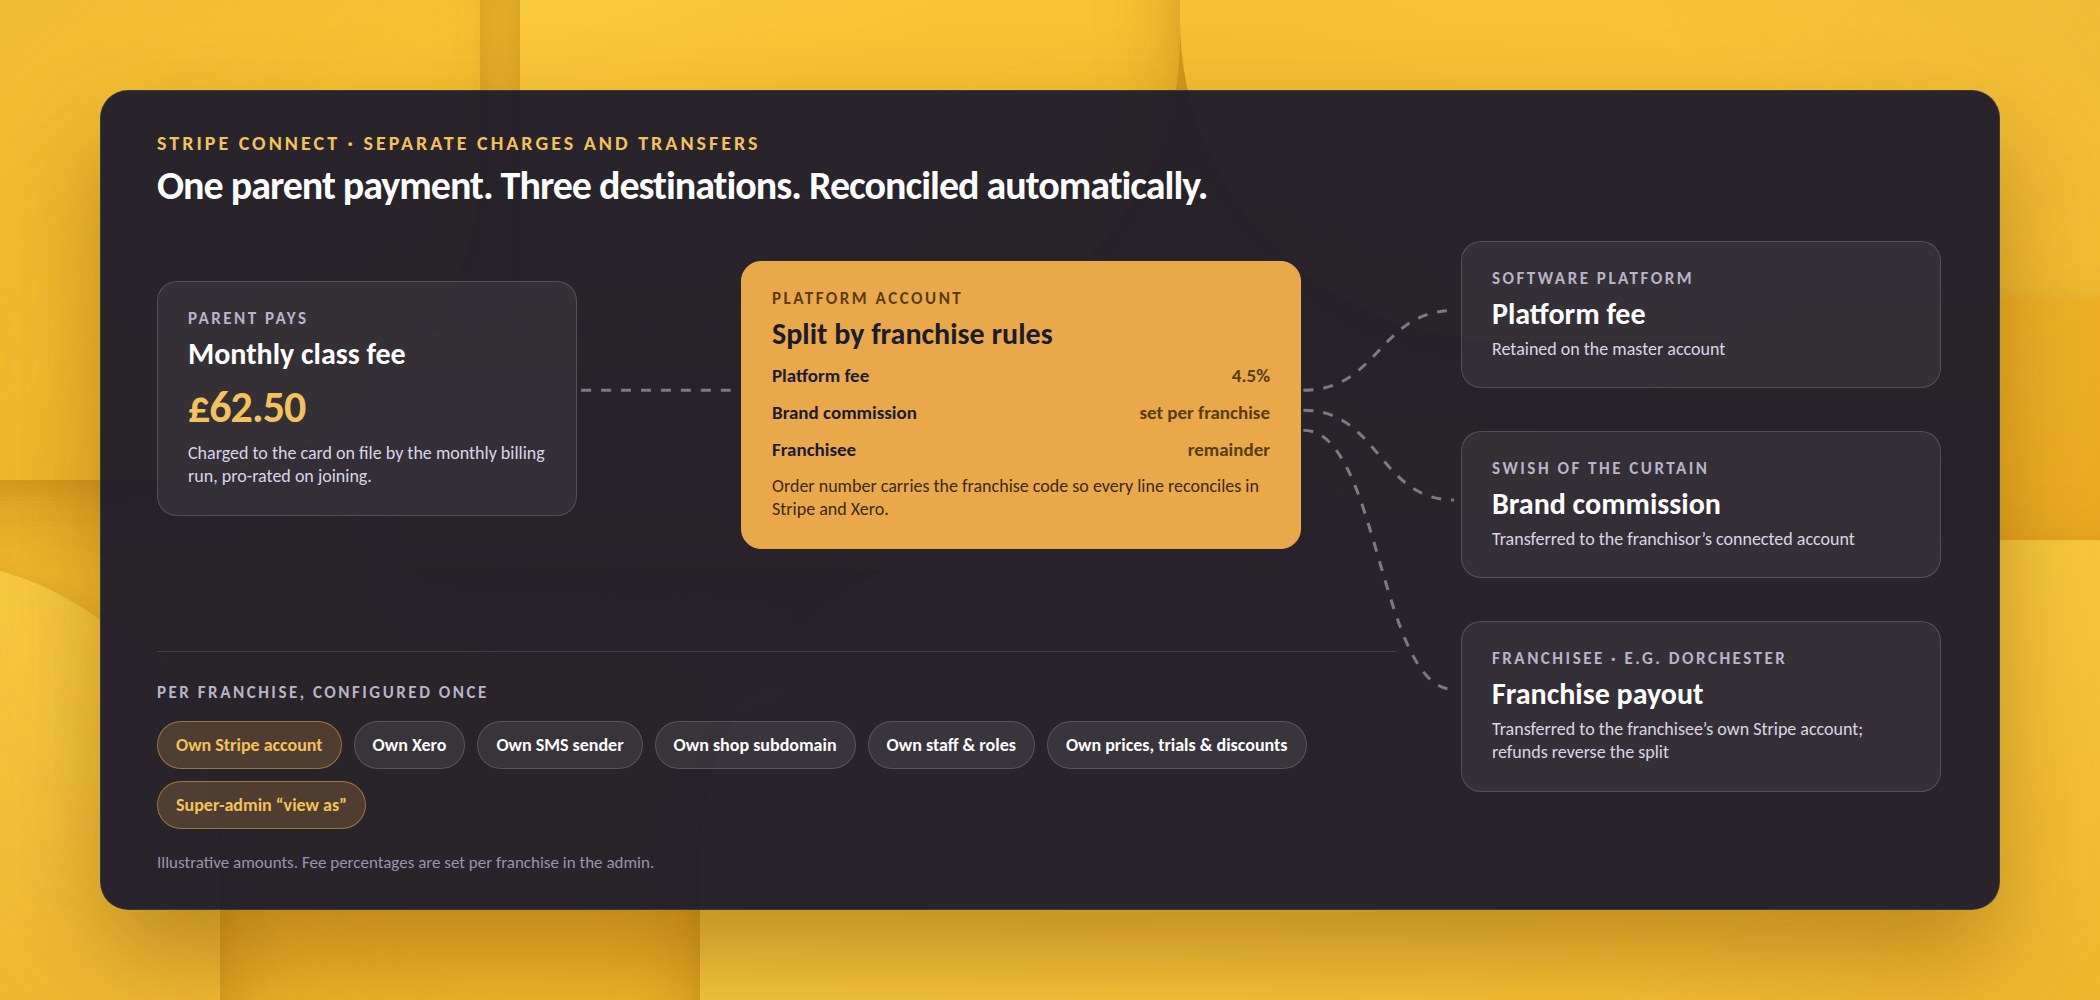Click Own prices, trials & discounts pill
This screenshot has height=1000, width=2100.
[x=1176, y=745]
